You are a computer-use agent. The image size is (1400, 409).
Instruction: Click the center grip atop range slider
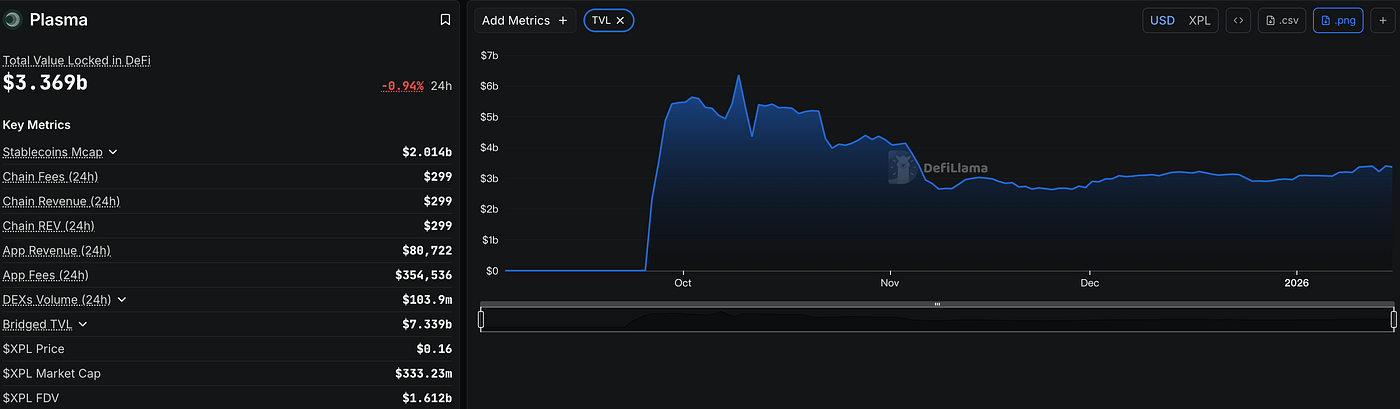pyautogui.click(x=937, y=304)
